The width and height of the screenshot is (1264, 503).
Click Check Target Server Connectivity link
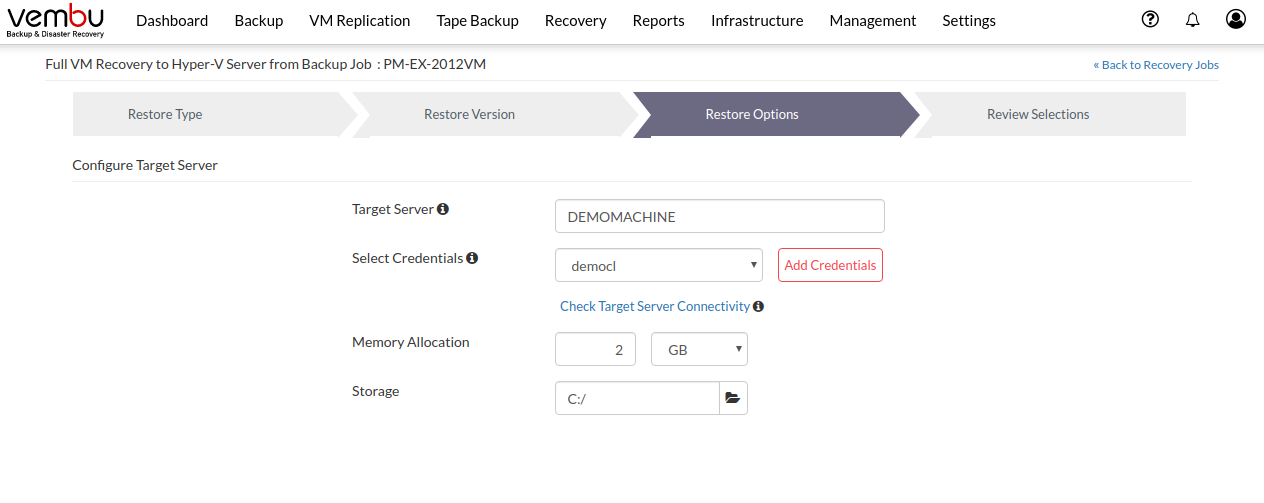coord(655,306)
